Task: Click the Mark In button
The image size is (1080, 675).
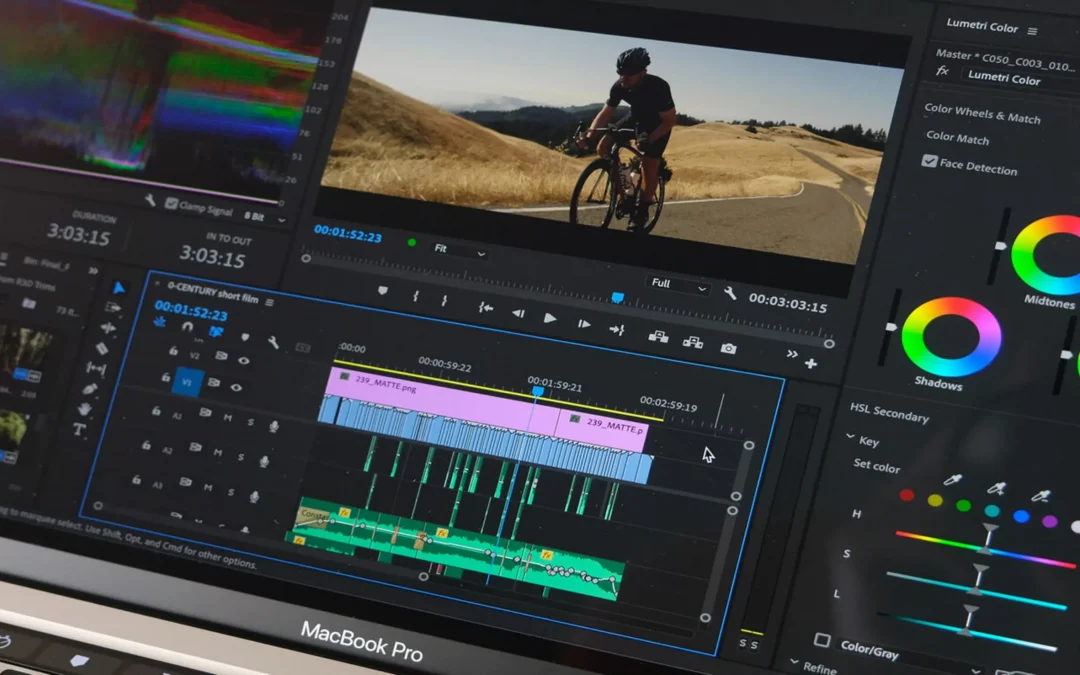Action: (415, 296)
